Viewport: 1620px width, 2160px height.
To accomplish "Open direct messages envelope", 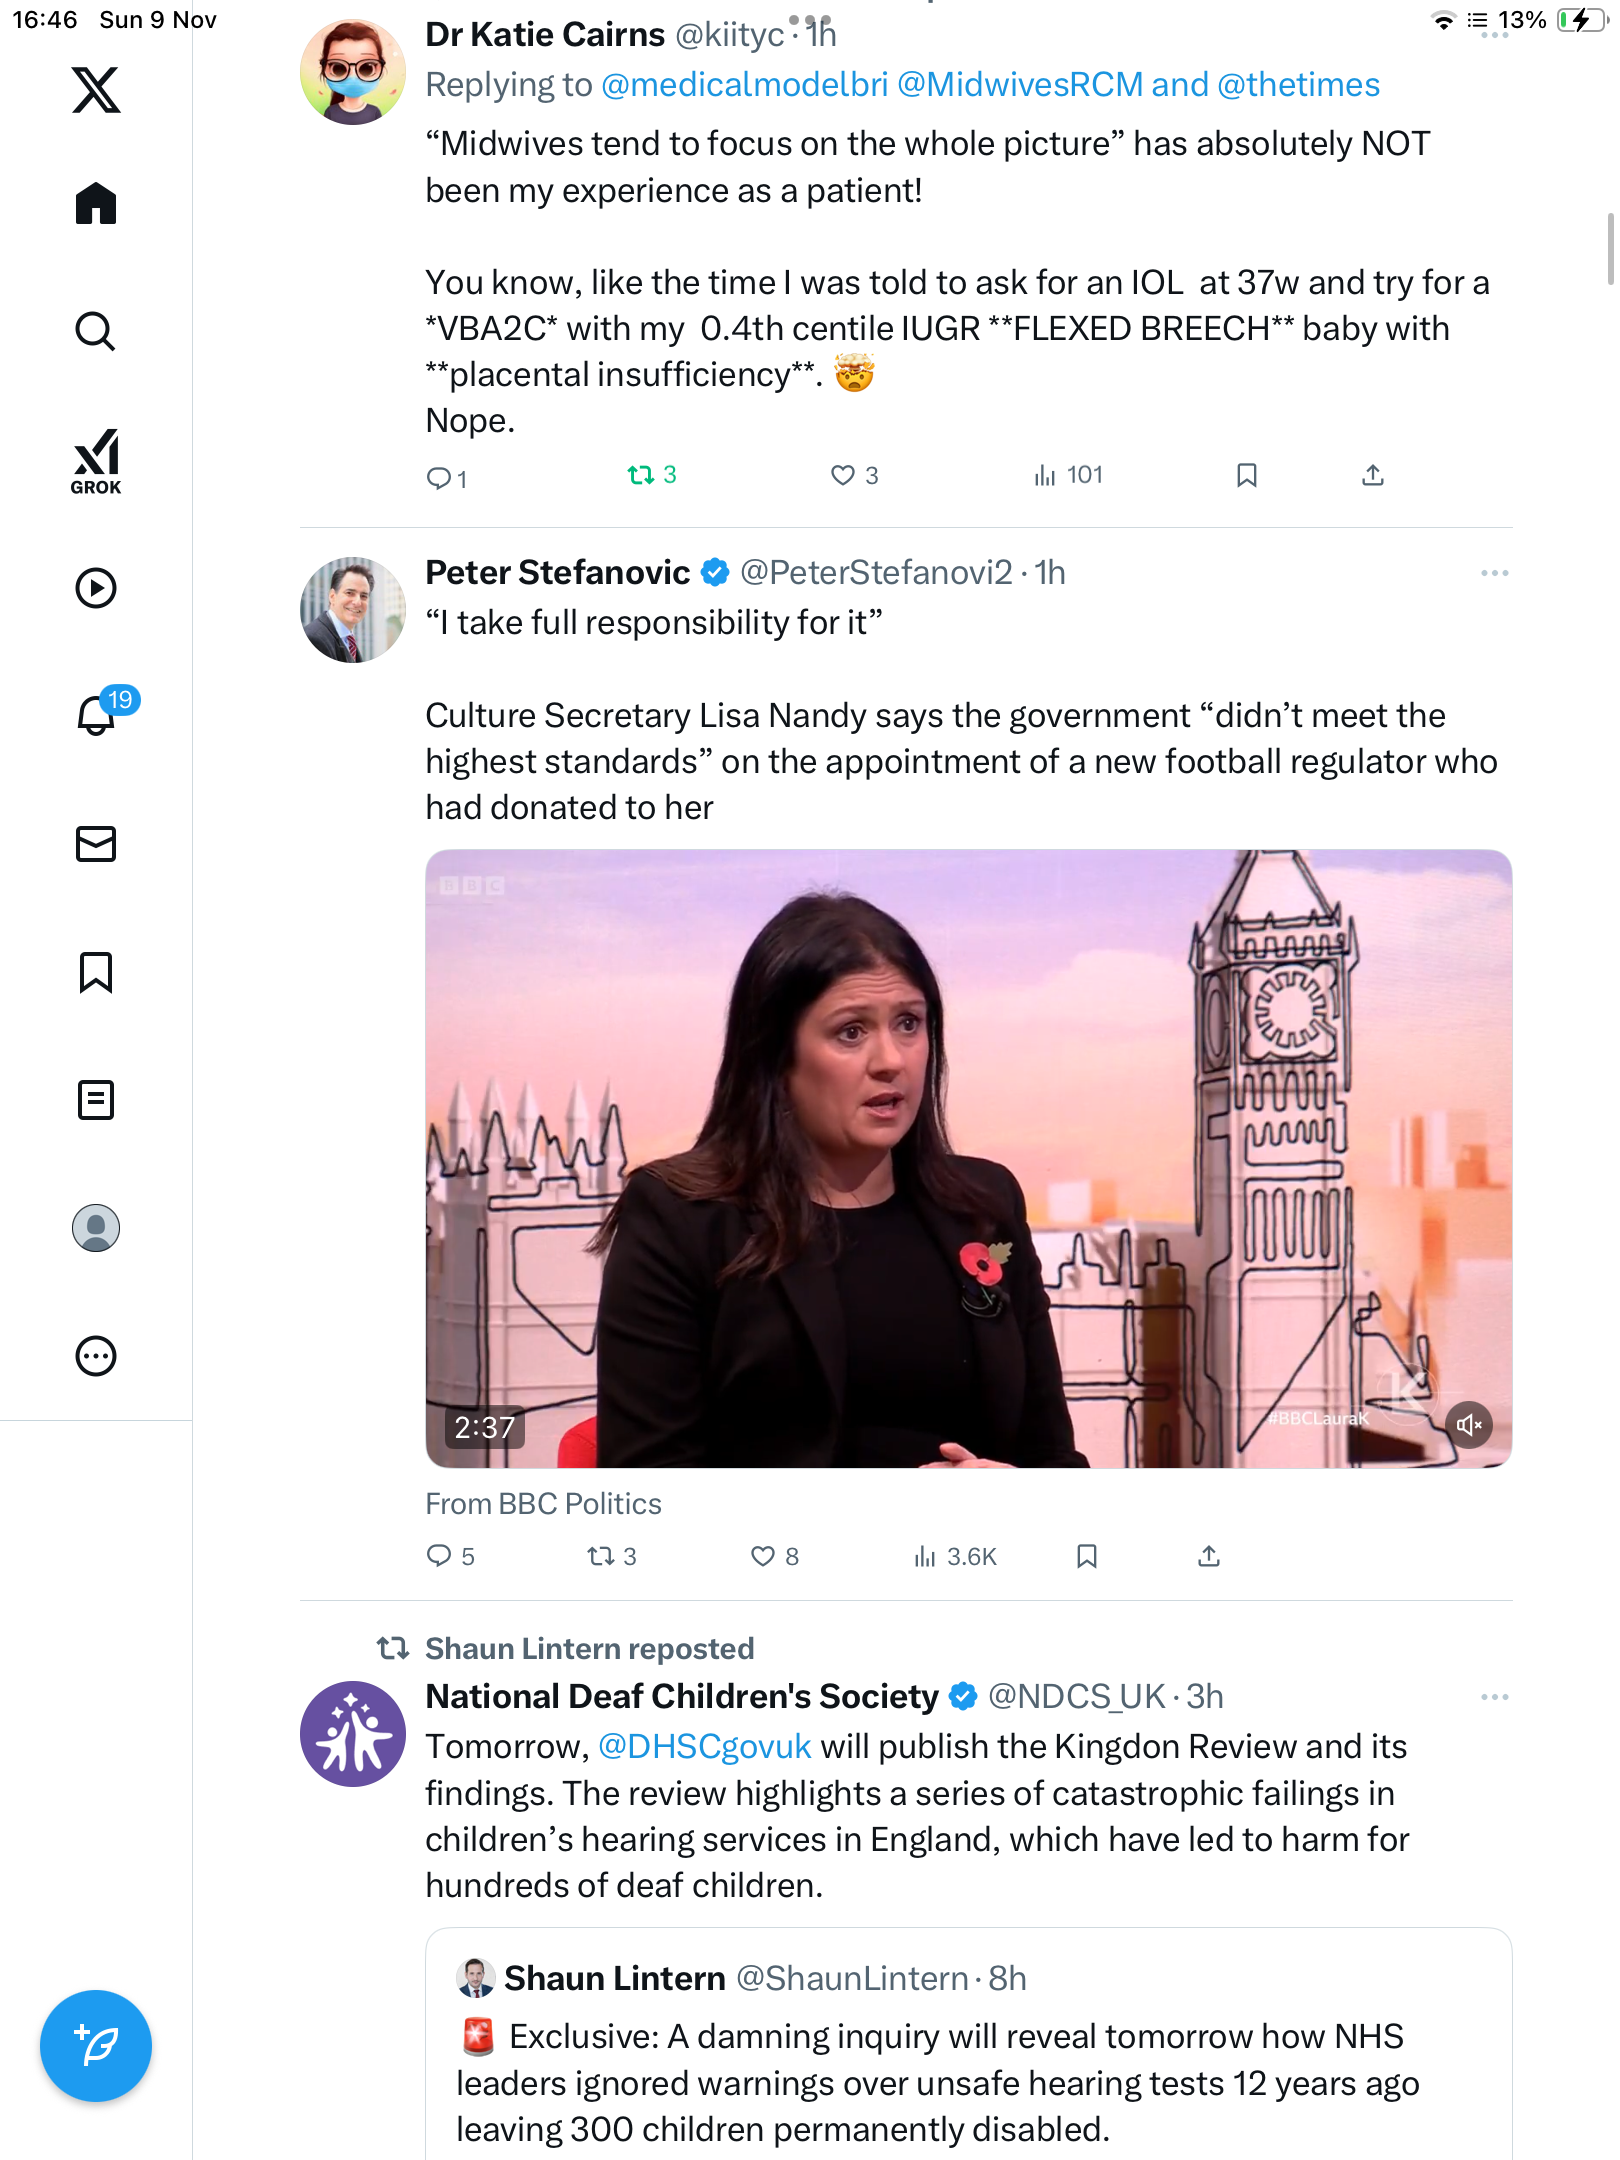I will click(x=96, y=844).
